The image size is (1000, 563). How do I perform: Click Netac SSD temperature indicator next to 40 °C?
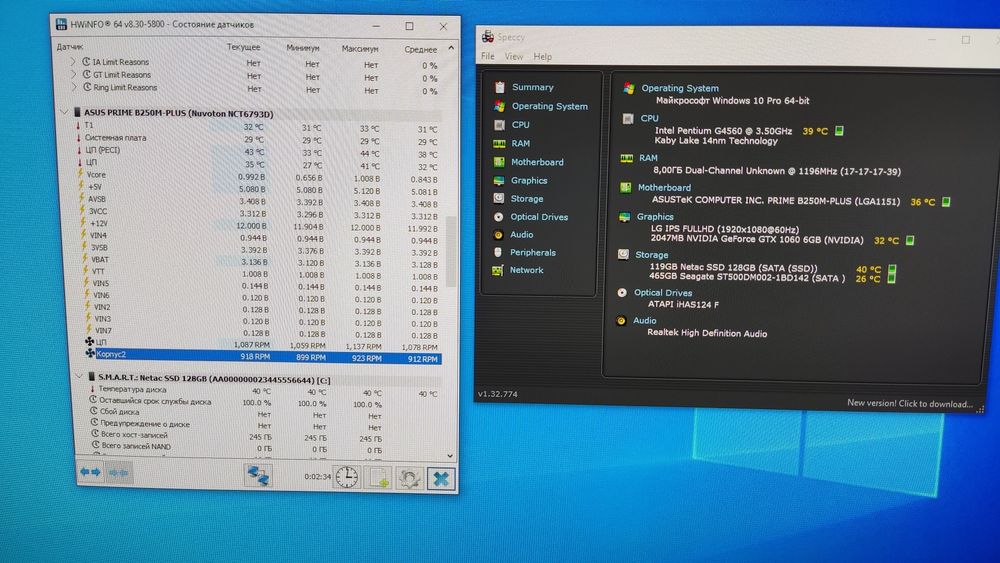pyautogui.click(x=892, y=269)
